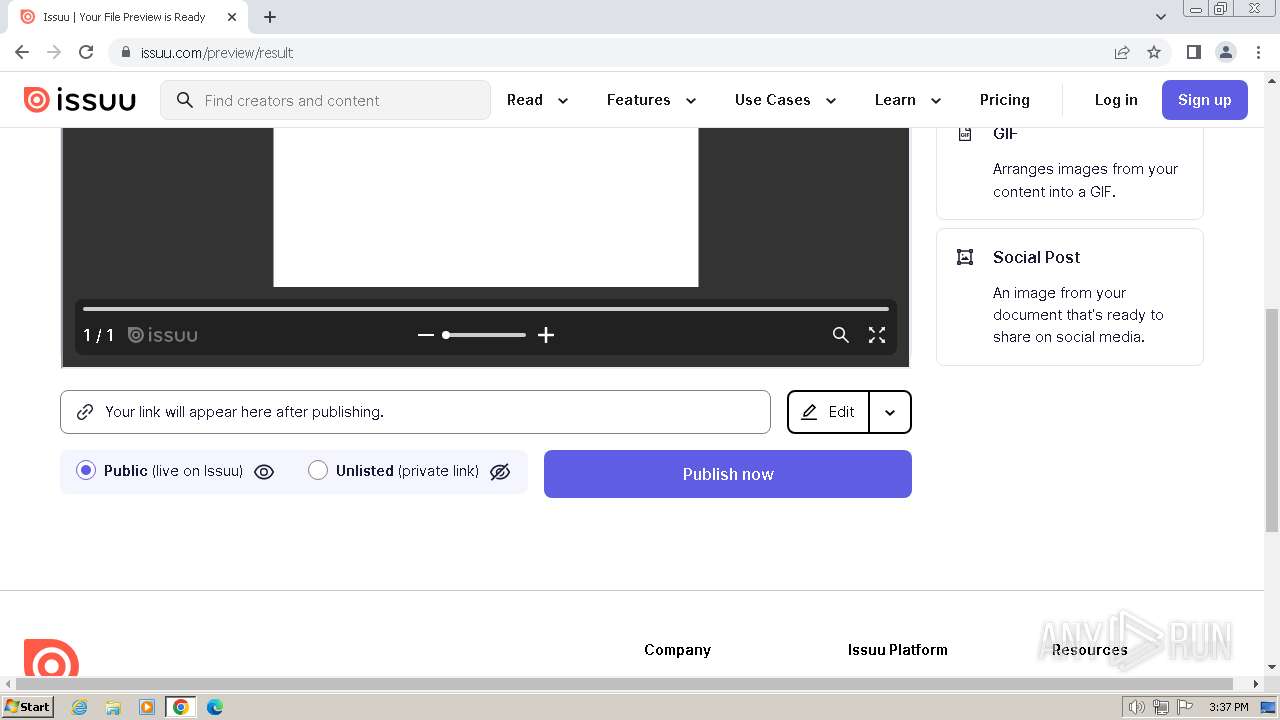Open the Pricing page
This screenshot has width=1280, height=720.
point(1005,100)
